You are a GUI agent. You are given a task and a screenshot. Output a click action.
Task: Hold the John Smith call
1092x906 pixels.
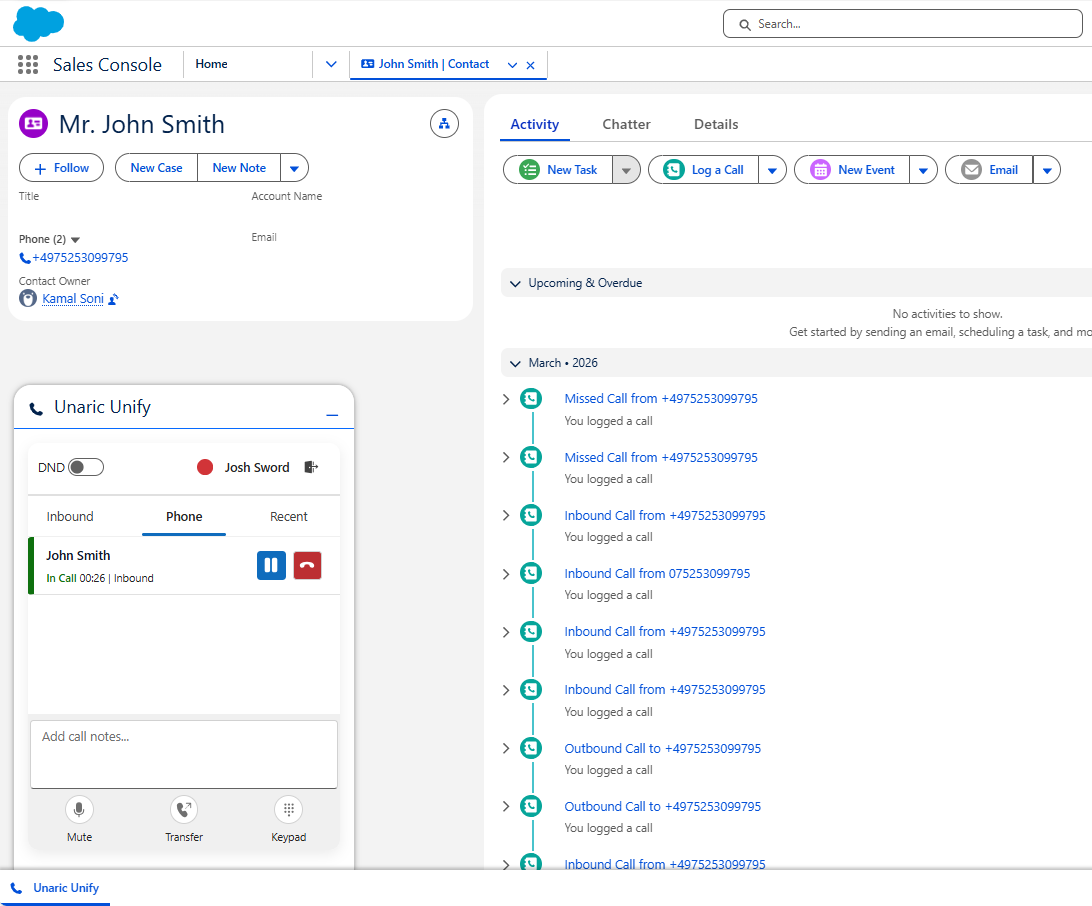(x=272, y=565)
